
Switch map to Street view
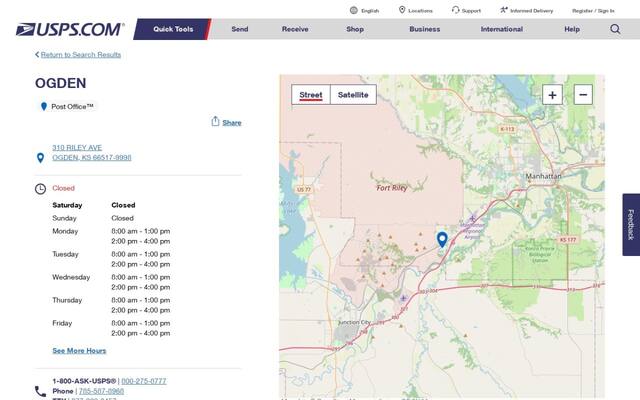(x=311, y=95)
